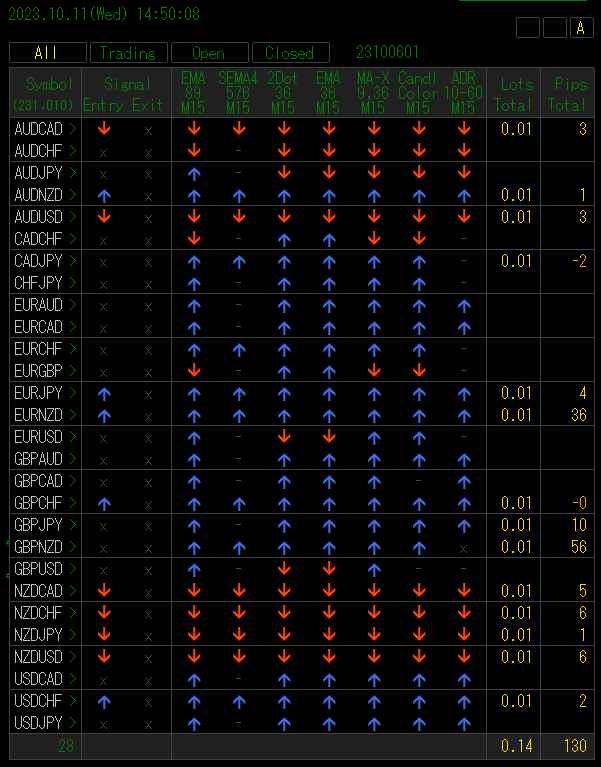Click the date and time text
Screen dimensions: 601x767
coord(104,14)
